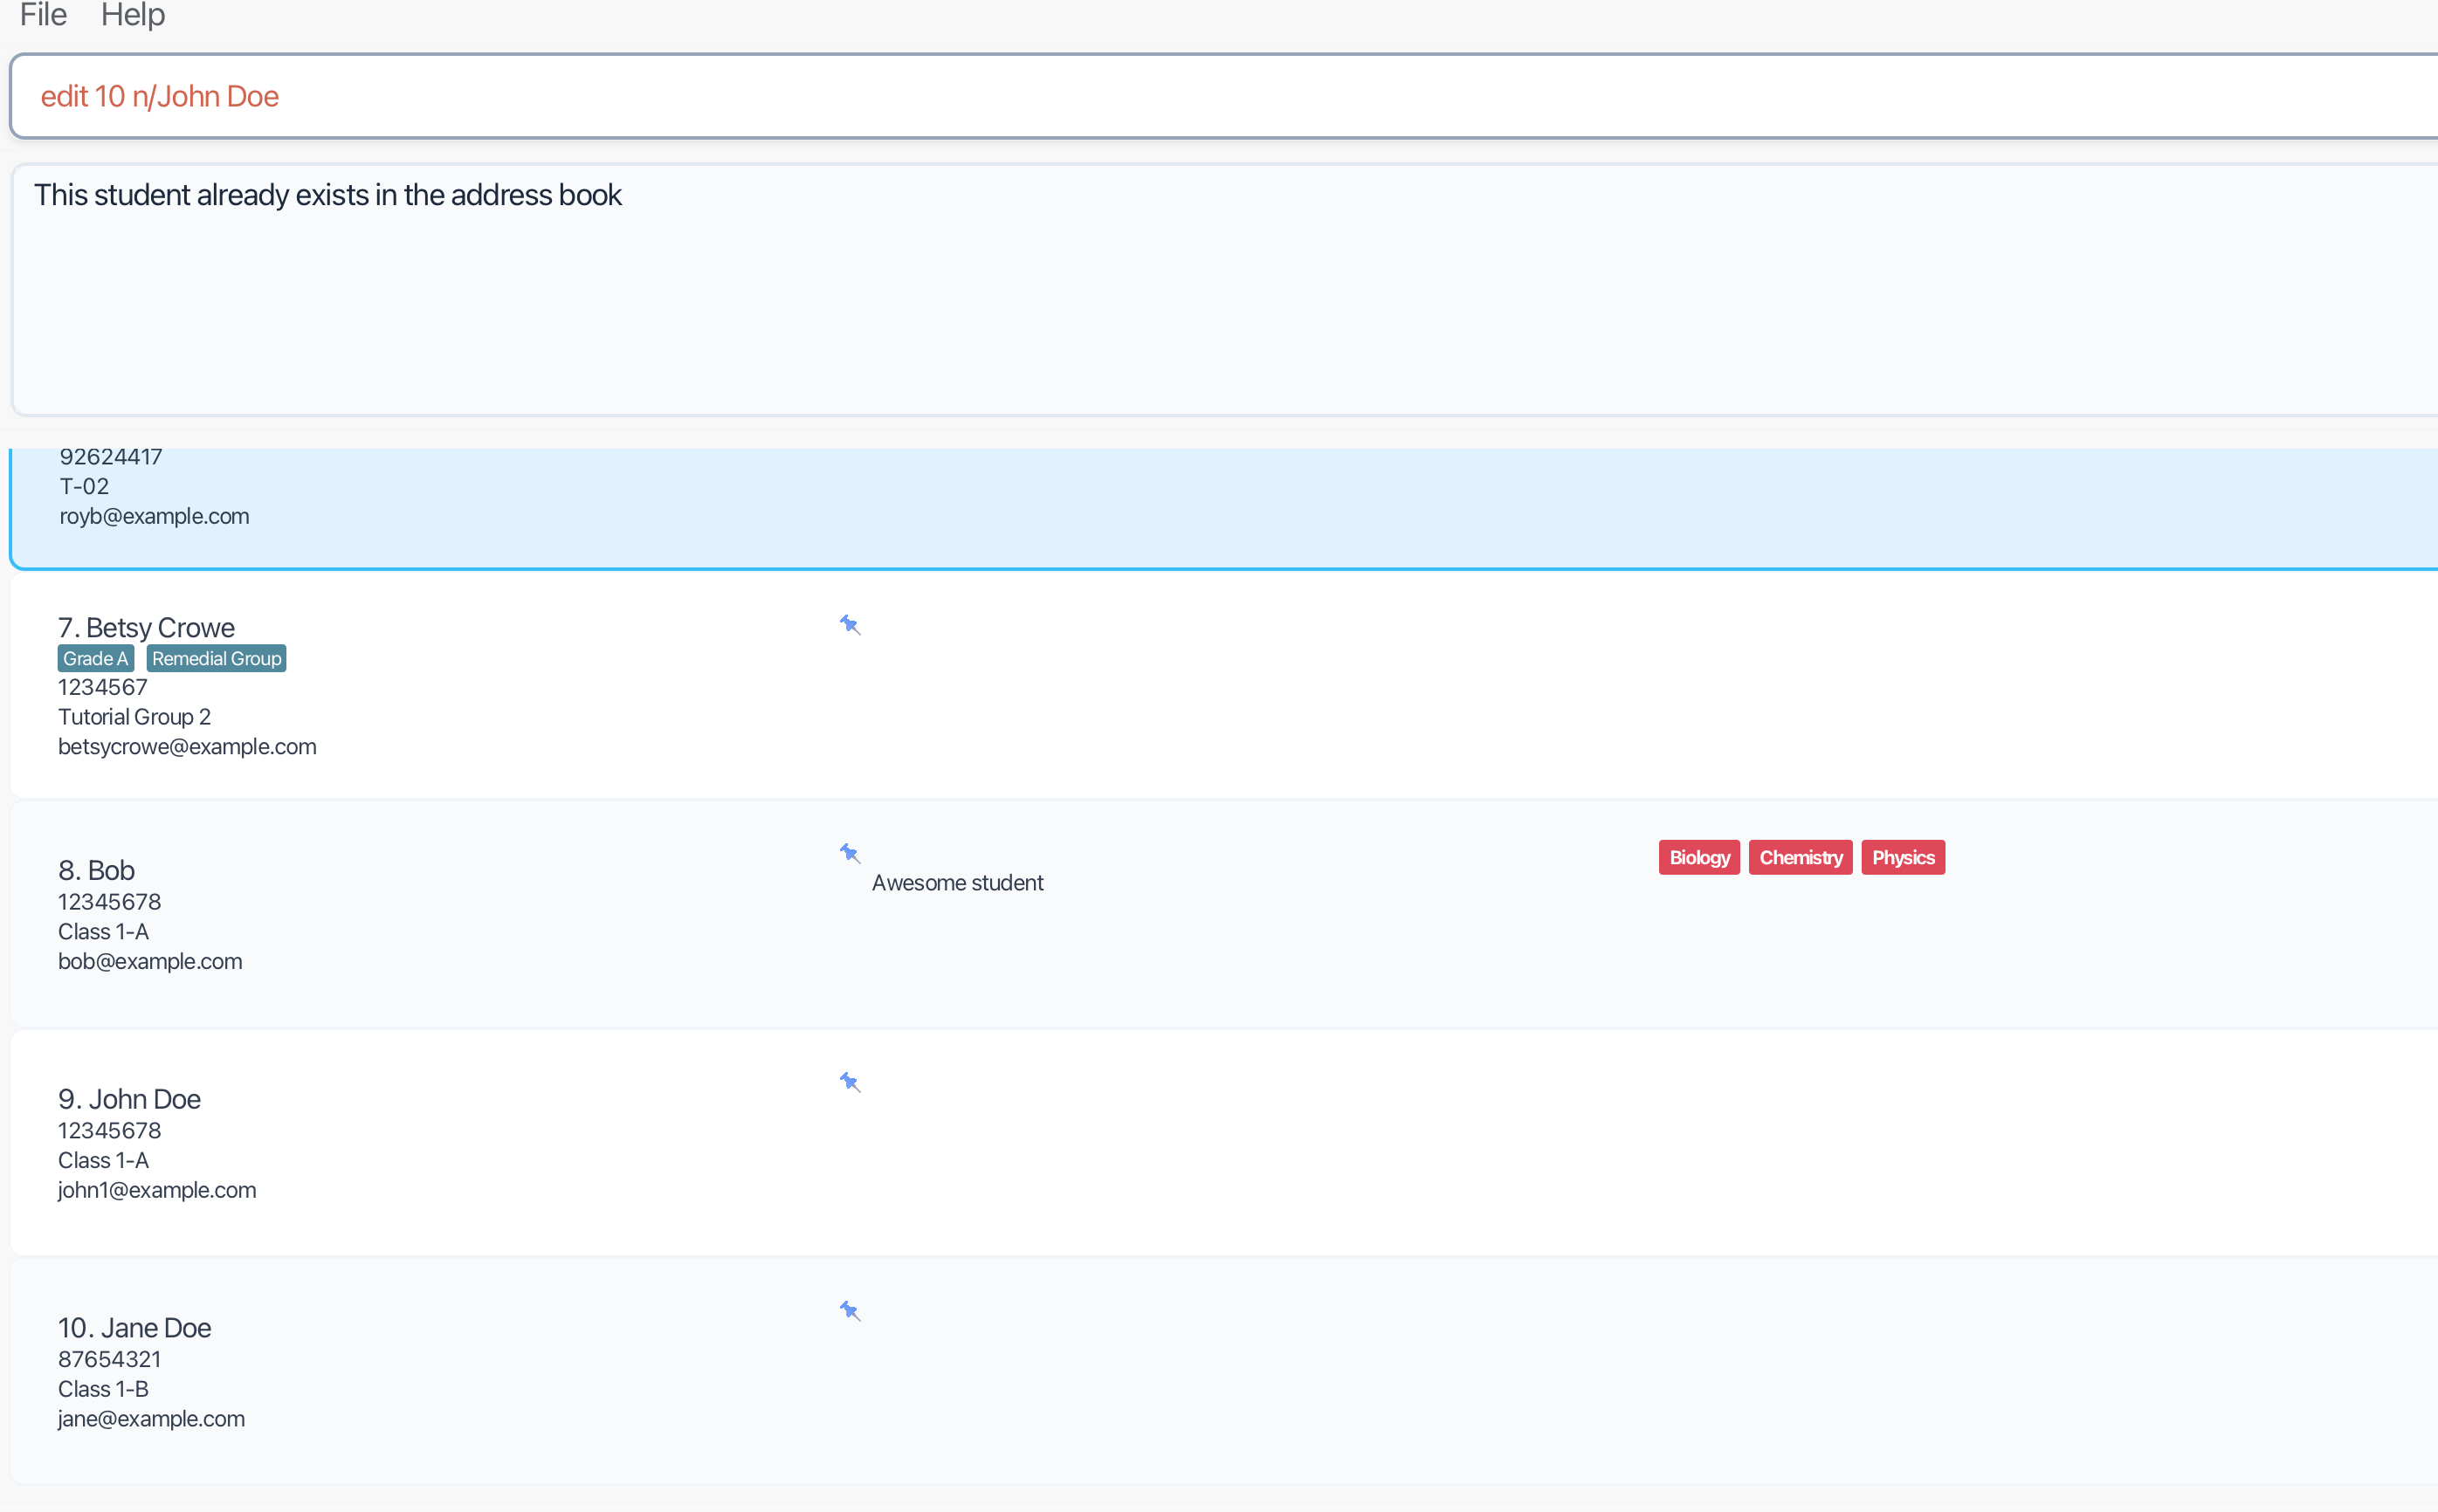Click pin icon on Jane Doe card
Screen dimensions: 2438x1512
[850, 1311]
